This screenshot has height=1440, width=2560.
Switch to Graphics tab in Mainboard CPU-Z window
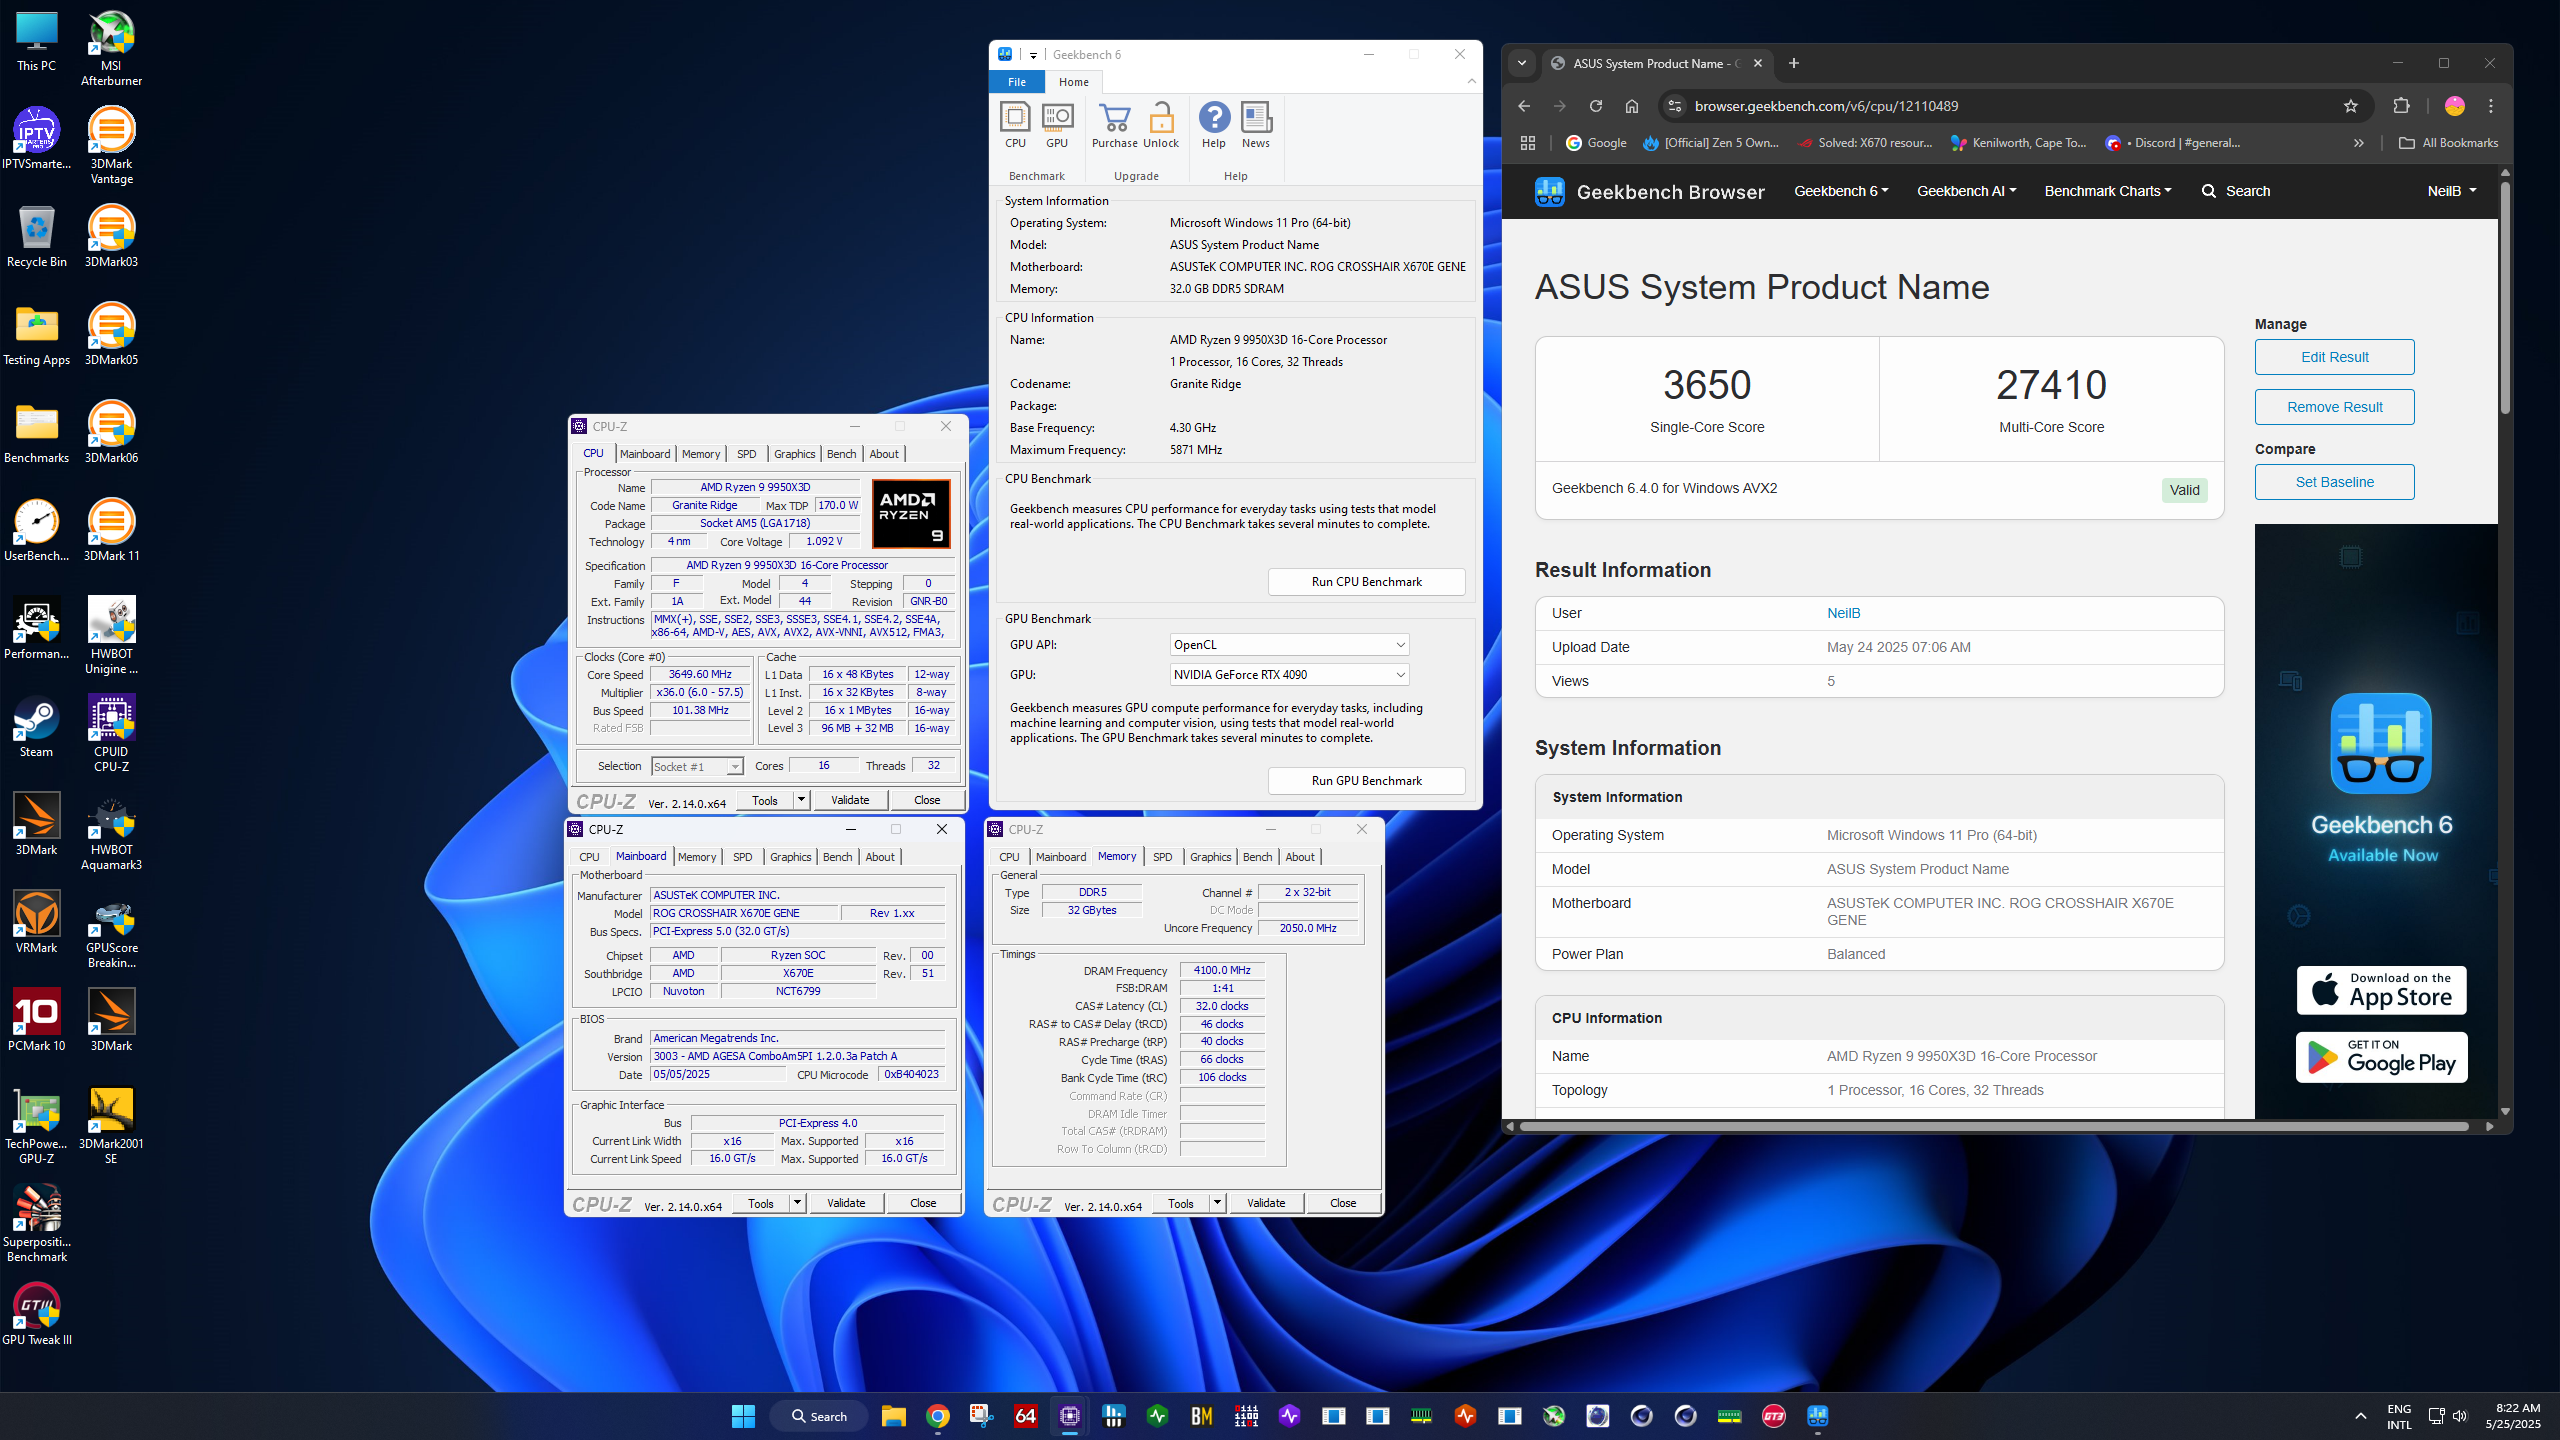click(791, 857)
